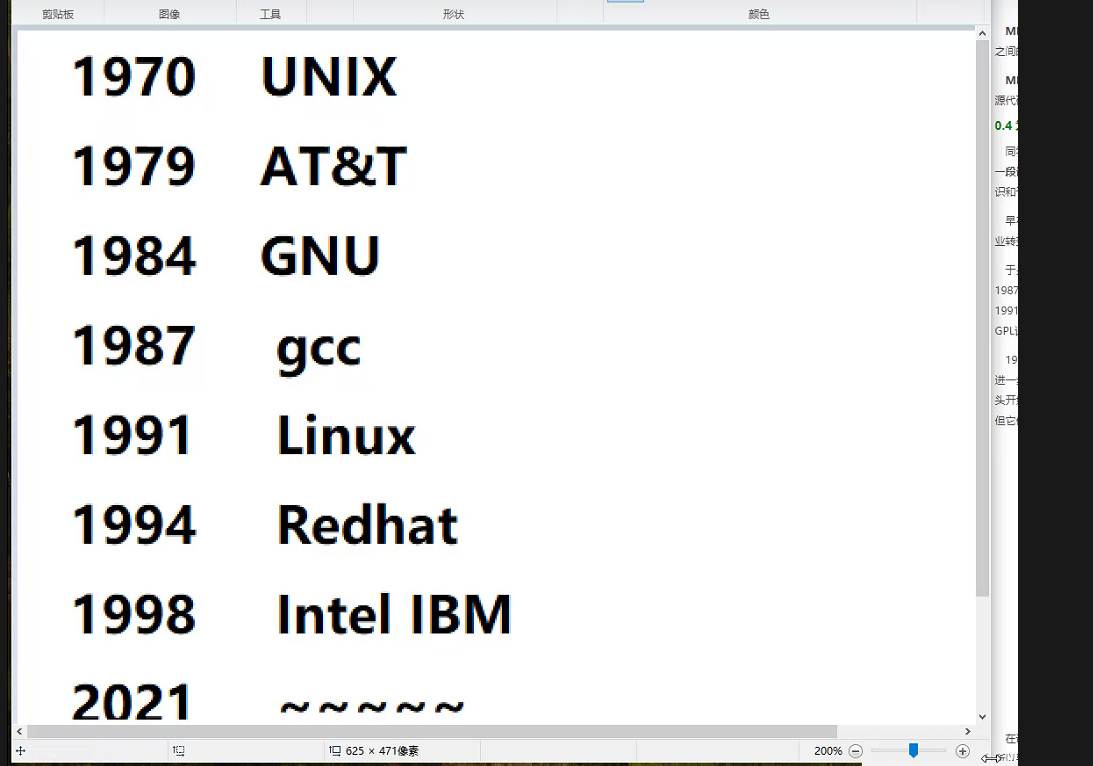
Task: Expand the 形状 shapes gallery
Action: click(455, 14)
